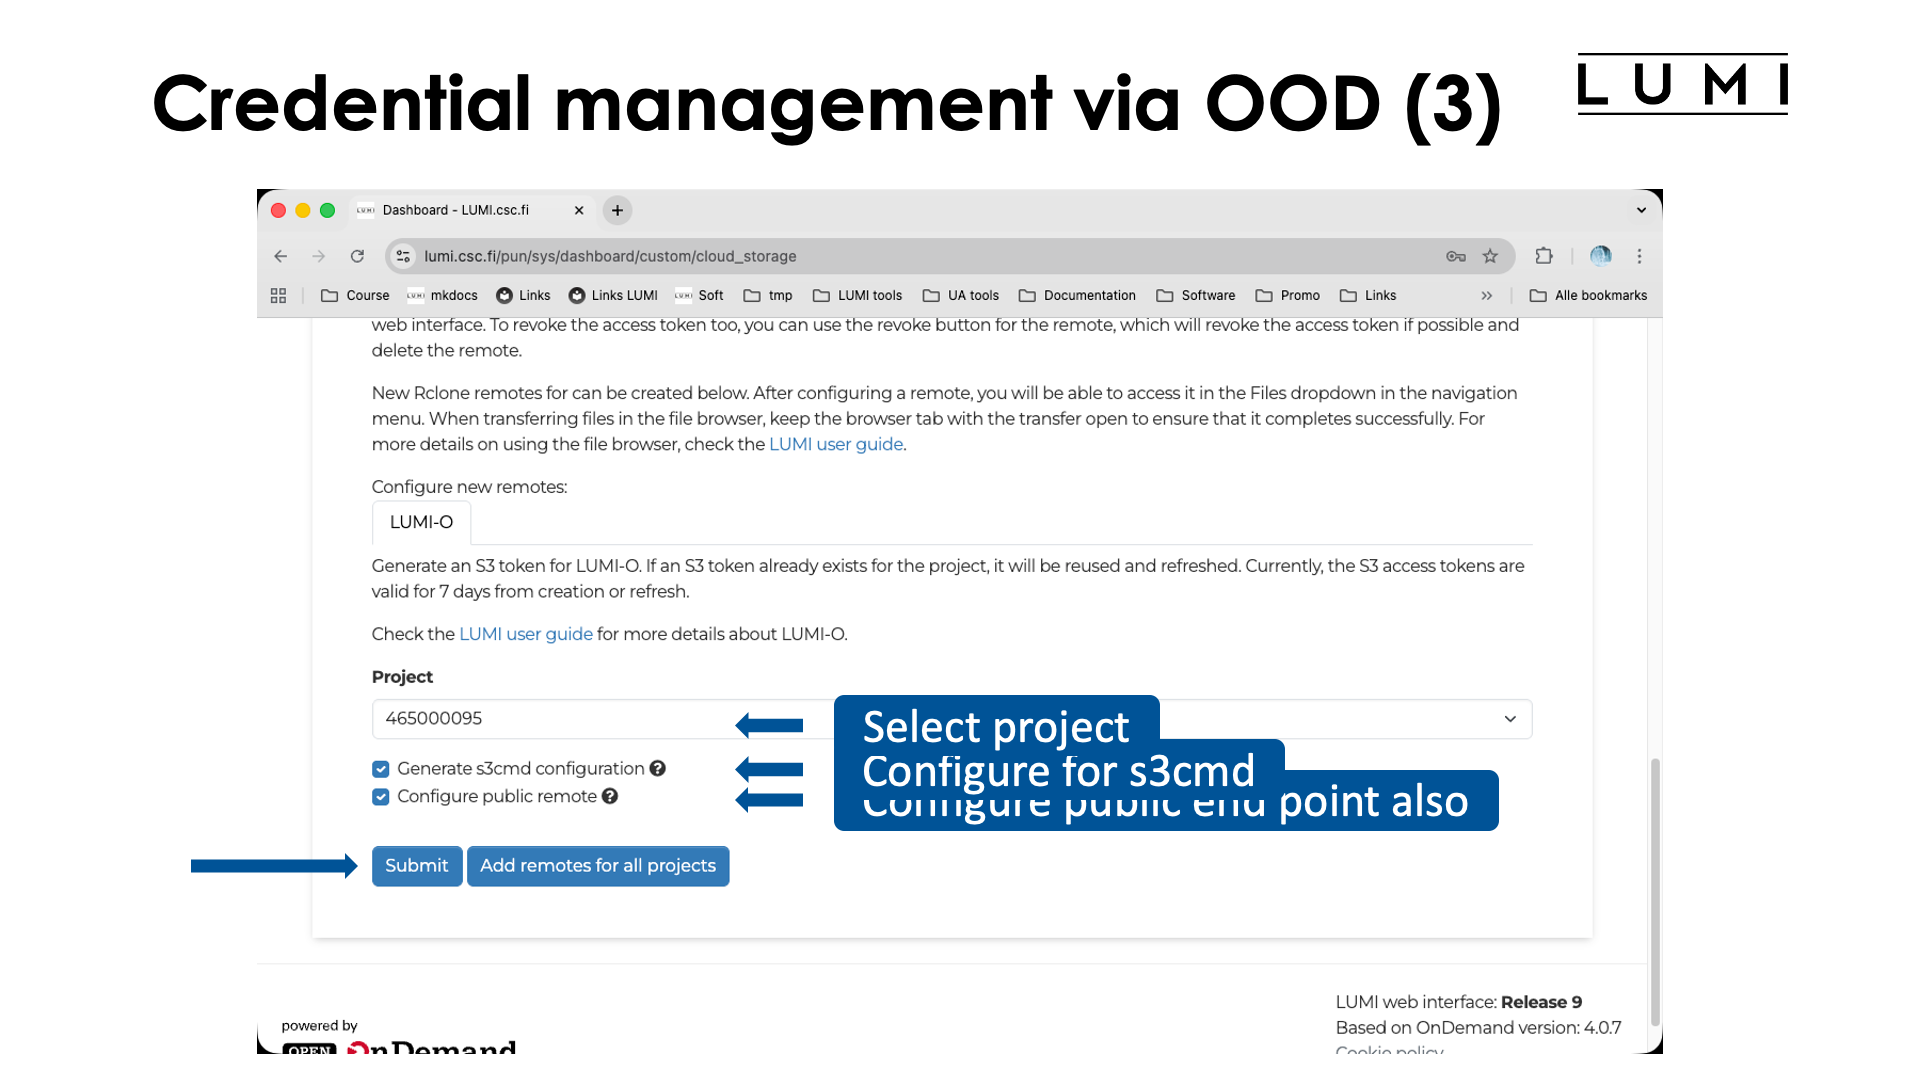Screen dimensions: 1920x1080
Task: Open the bookmark apps grid icon
Action: [x=278, y=295]
